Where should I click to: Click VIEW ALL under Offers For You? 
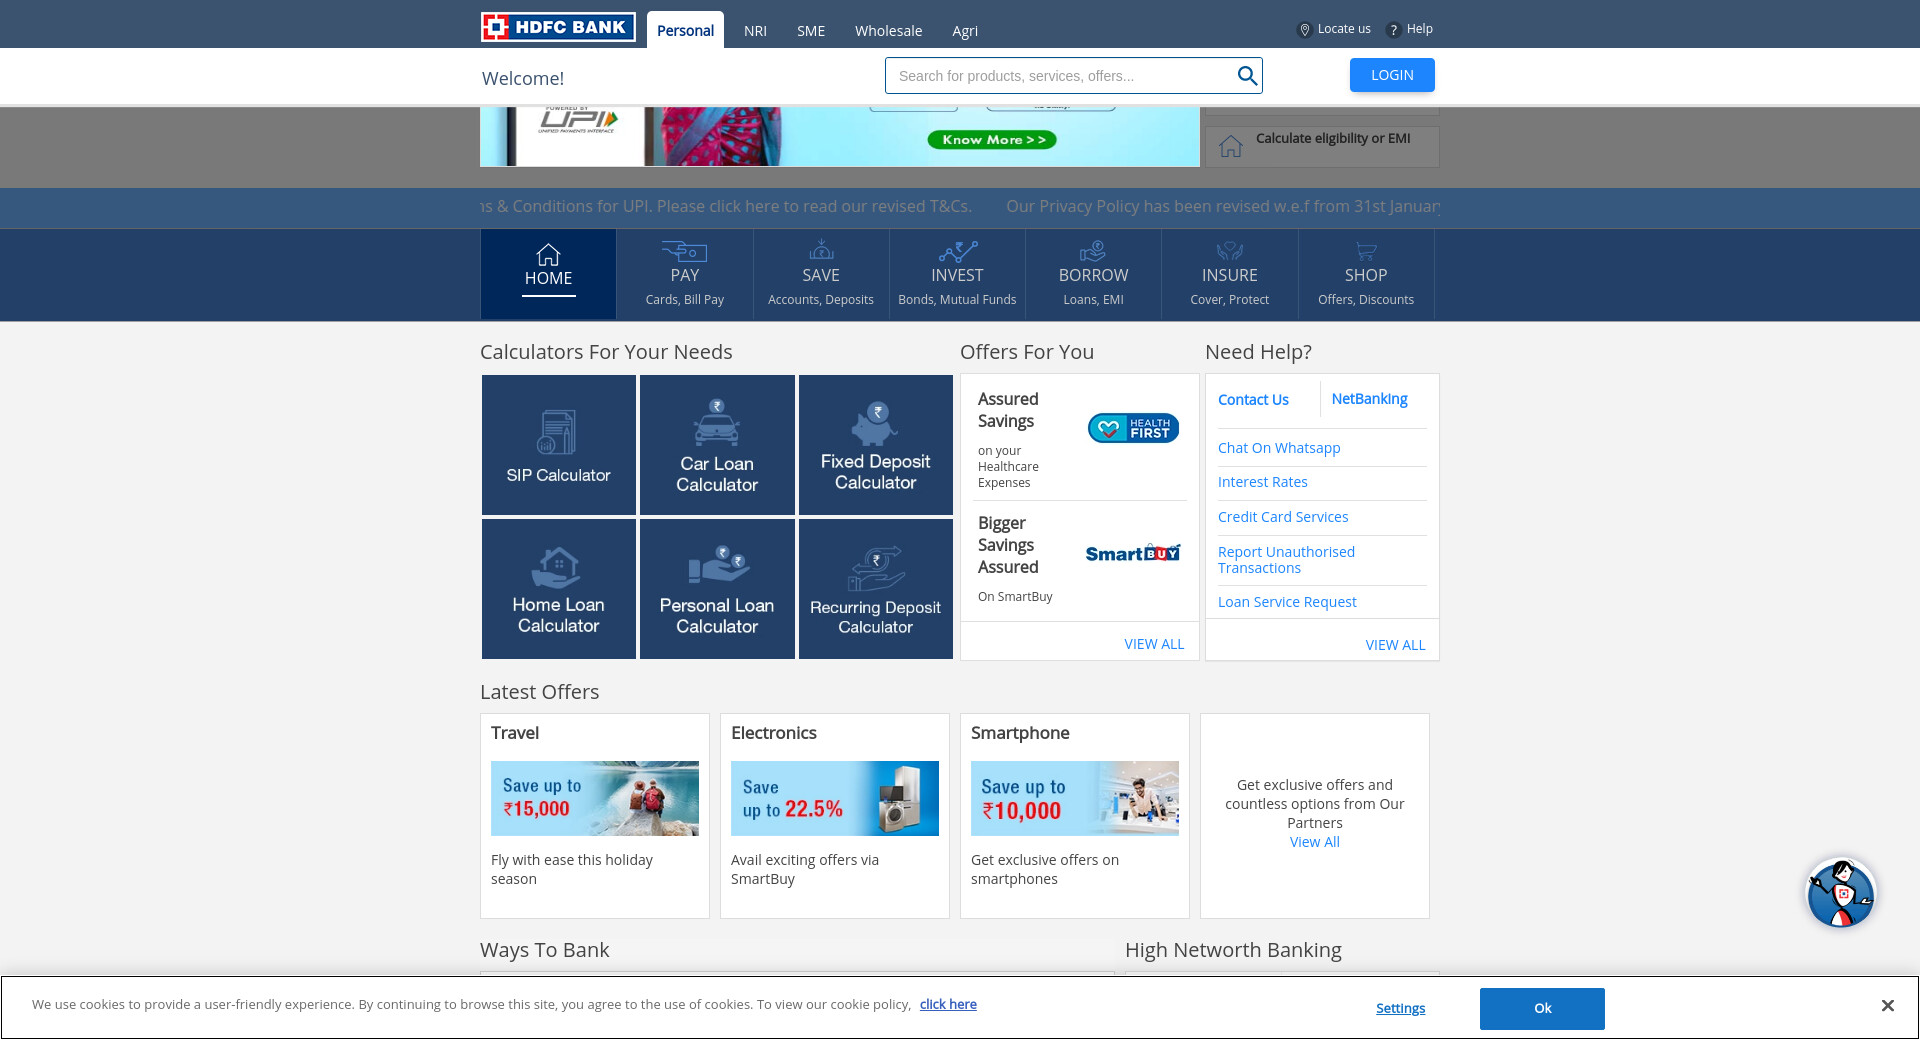point(1154,644)
